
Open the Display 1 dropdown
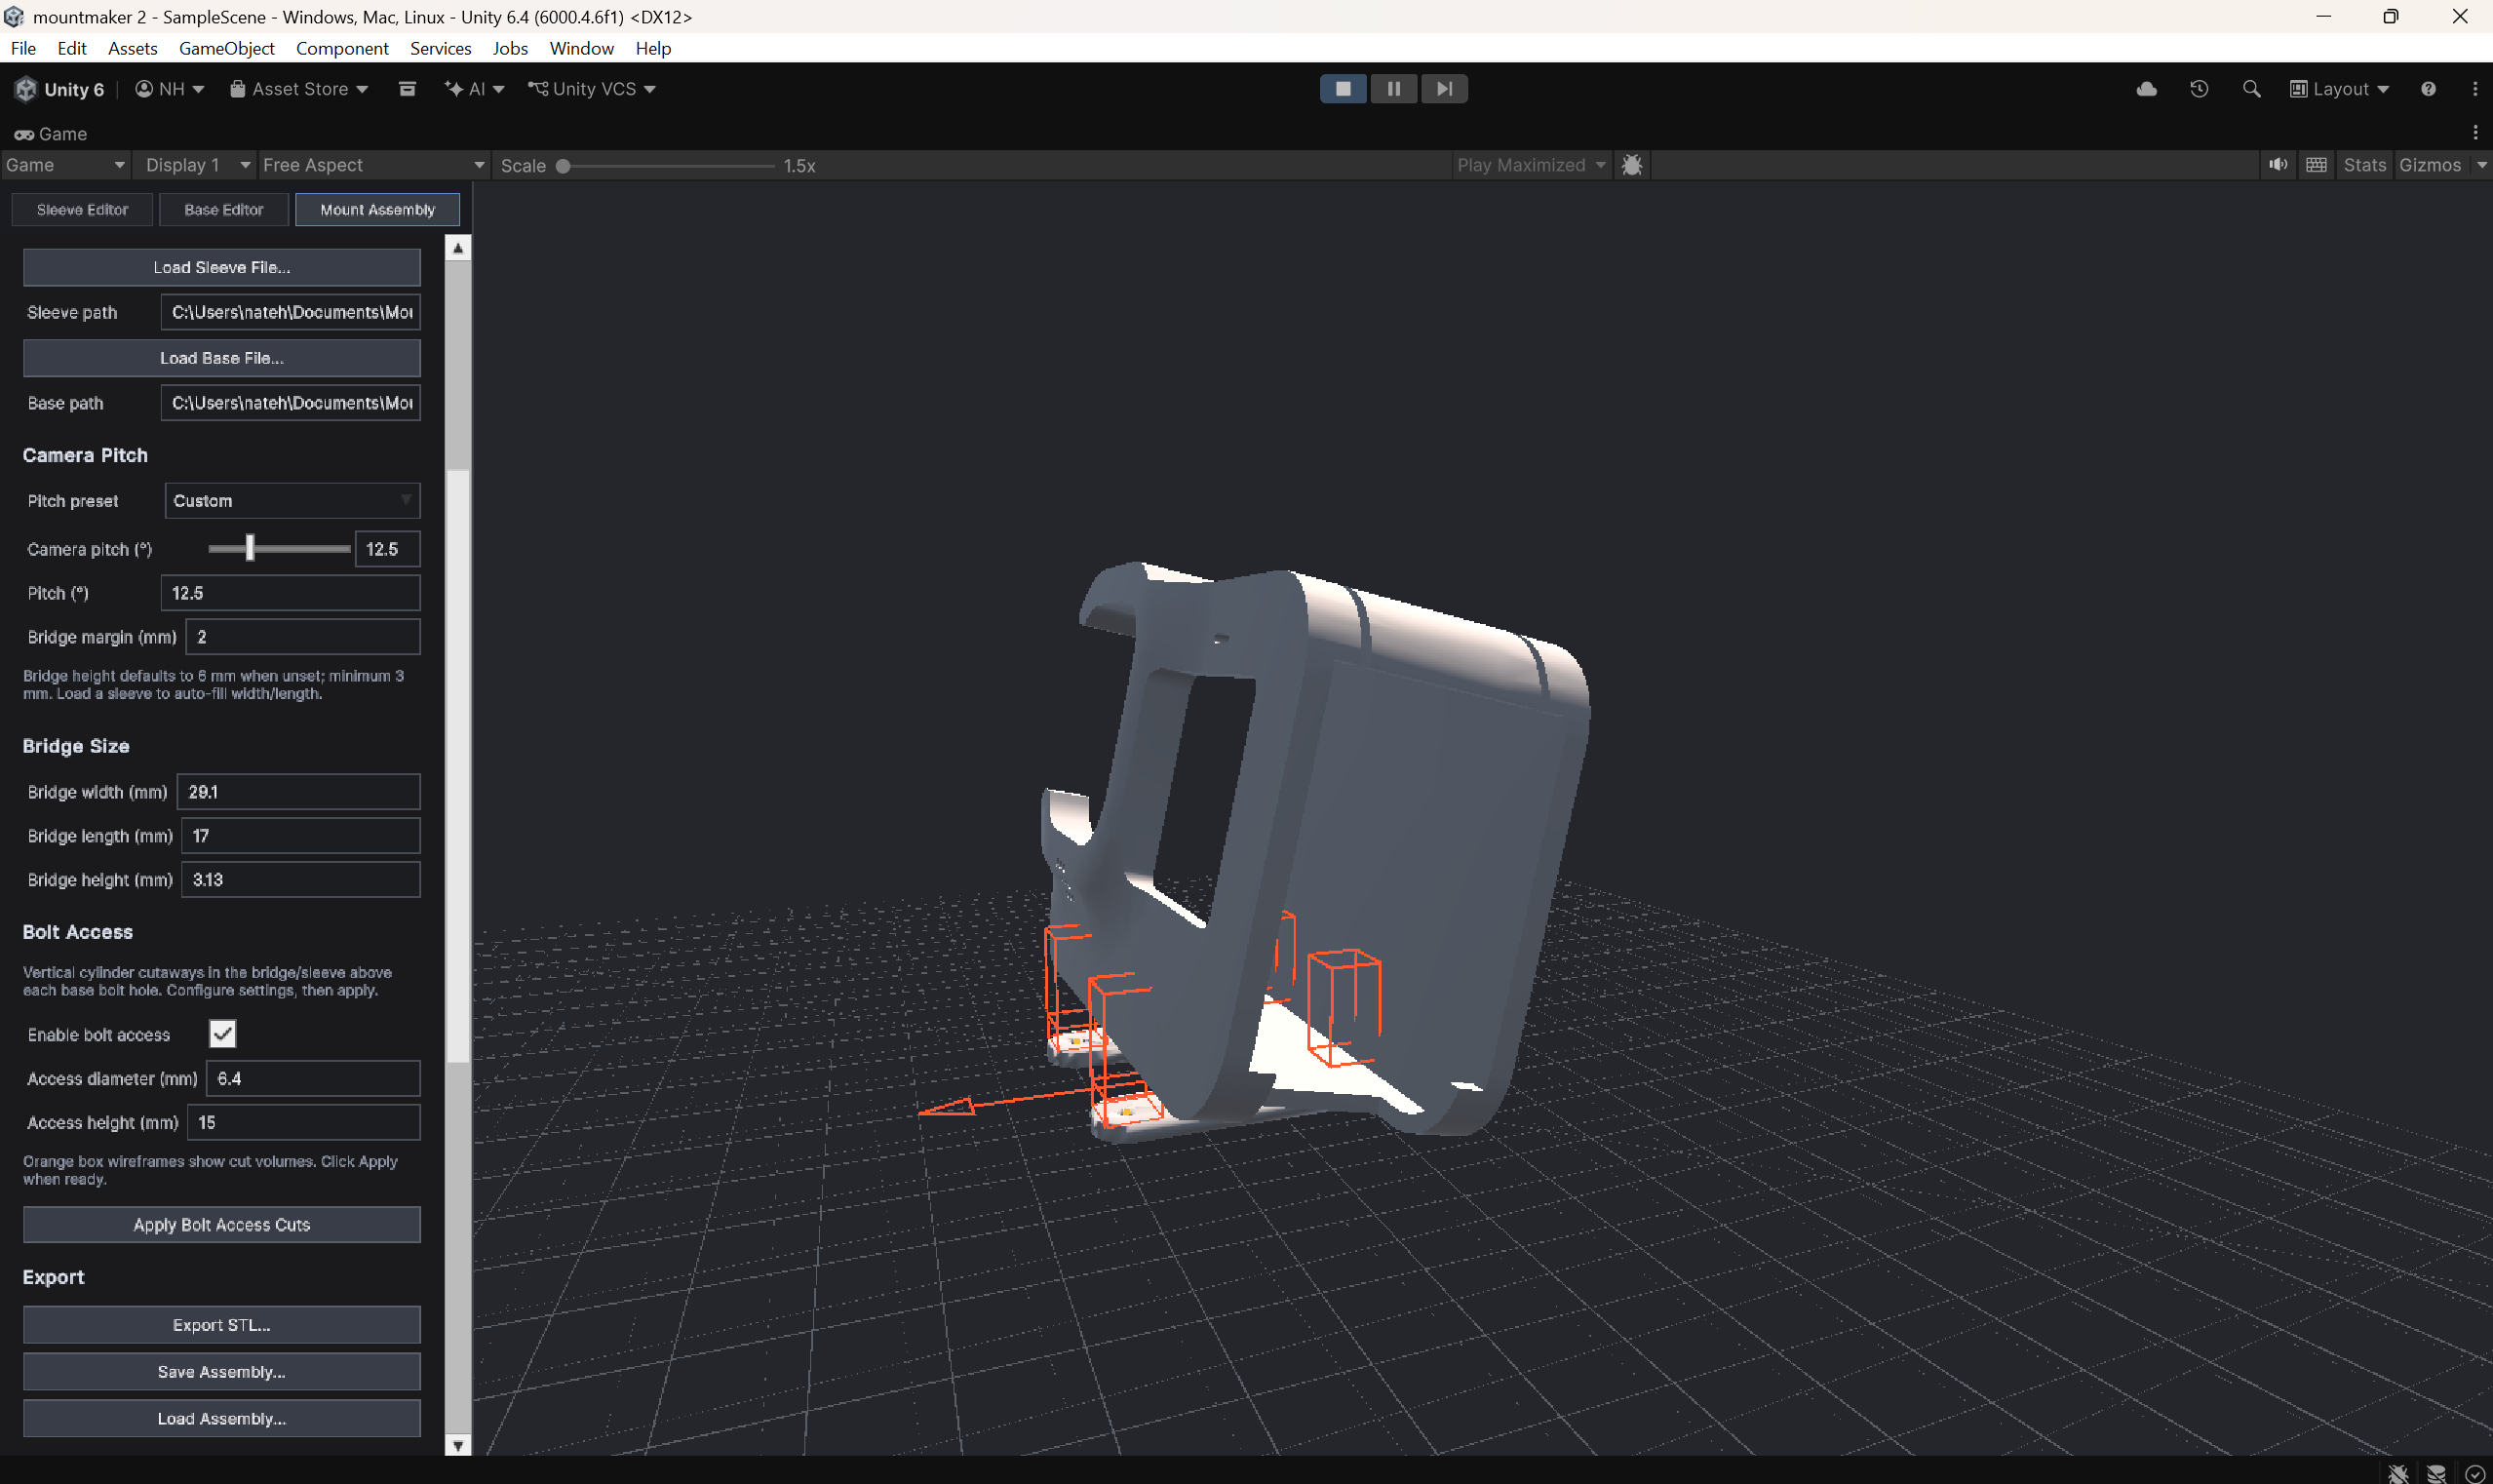pos(197,165)
